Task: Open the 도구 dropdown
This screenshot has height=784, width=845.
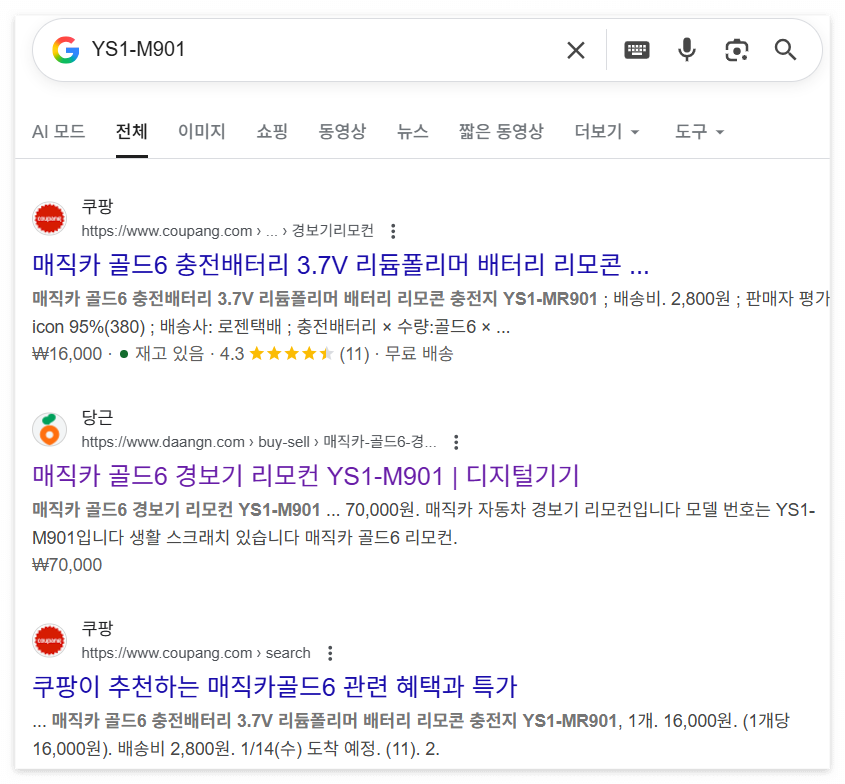Action: pos(693,131)
